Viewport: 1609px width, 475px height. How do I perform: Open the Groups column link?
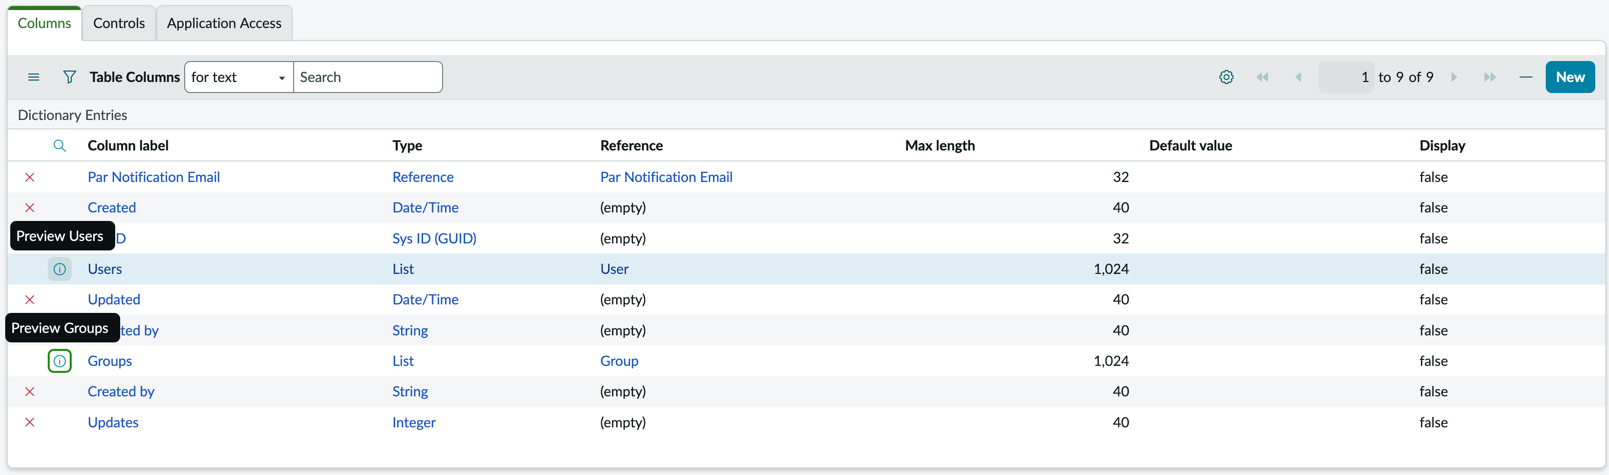click(110, 361)
